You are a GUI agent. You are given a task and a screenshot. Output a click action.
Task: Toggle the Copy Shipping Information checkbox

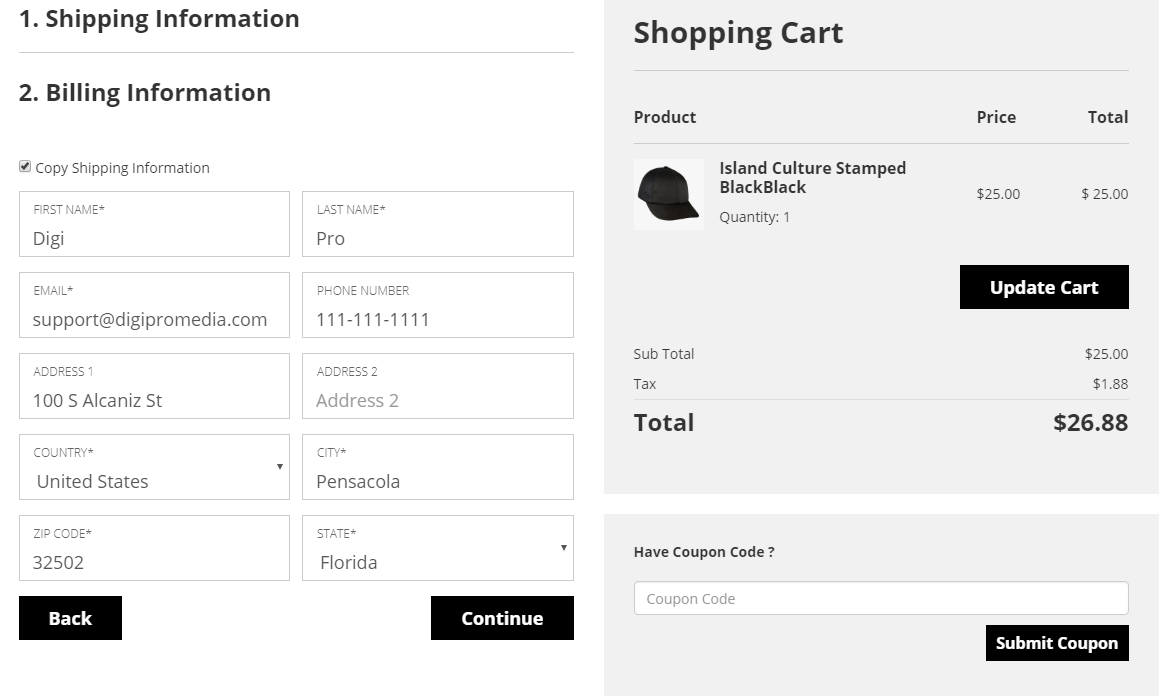[25, 167]
